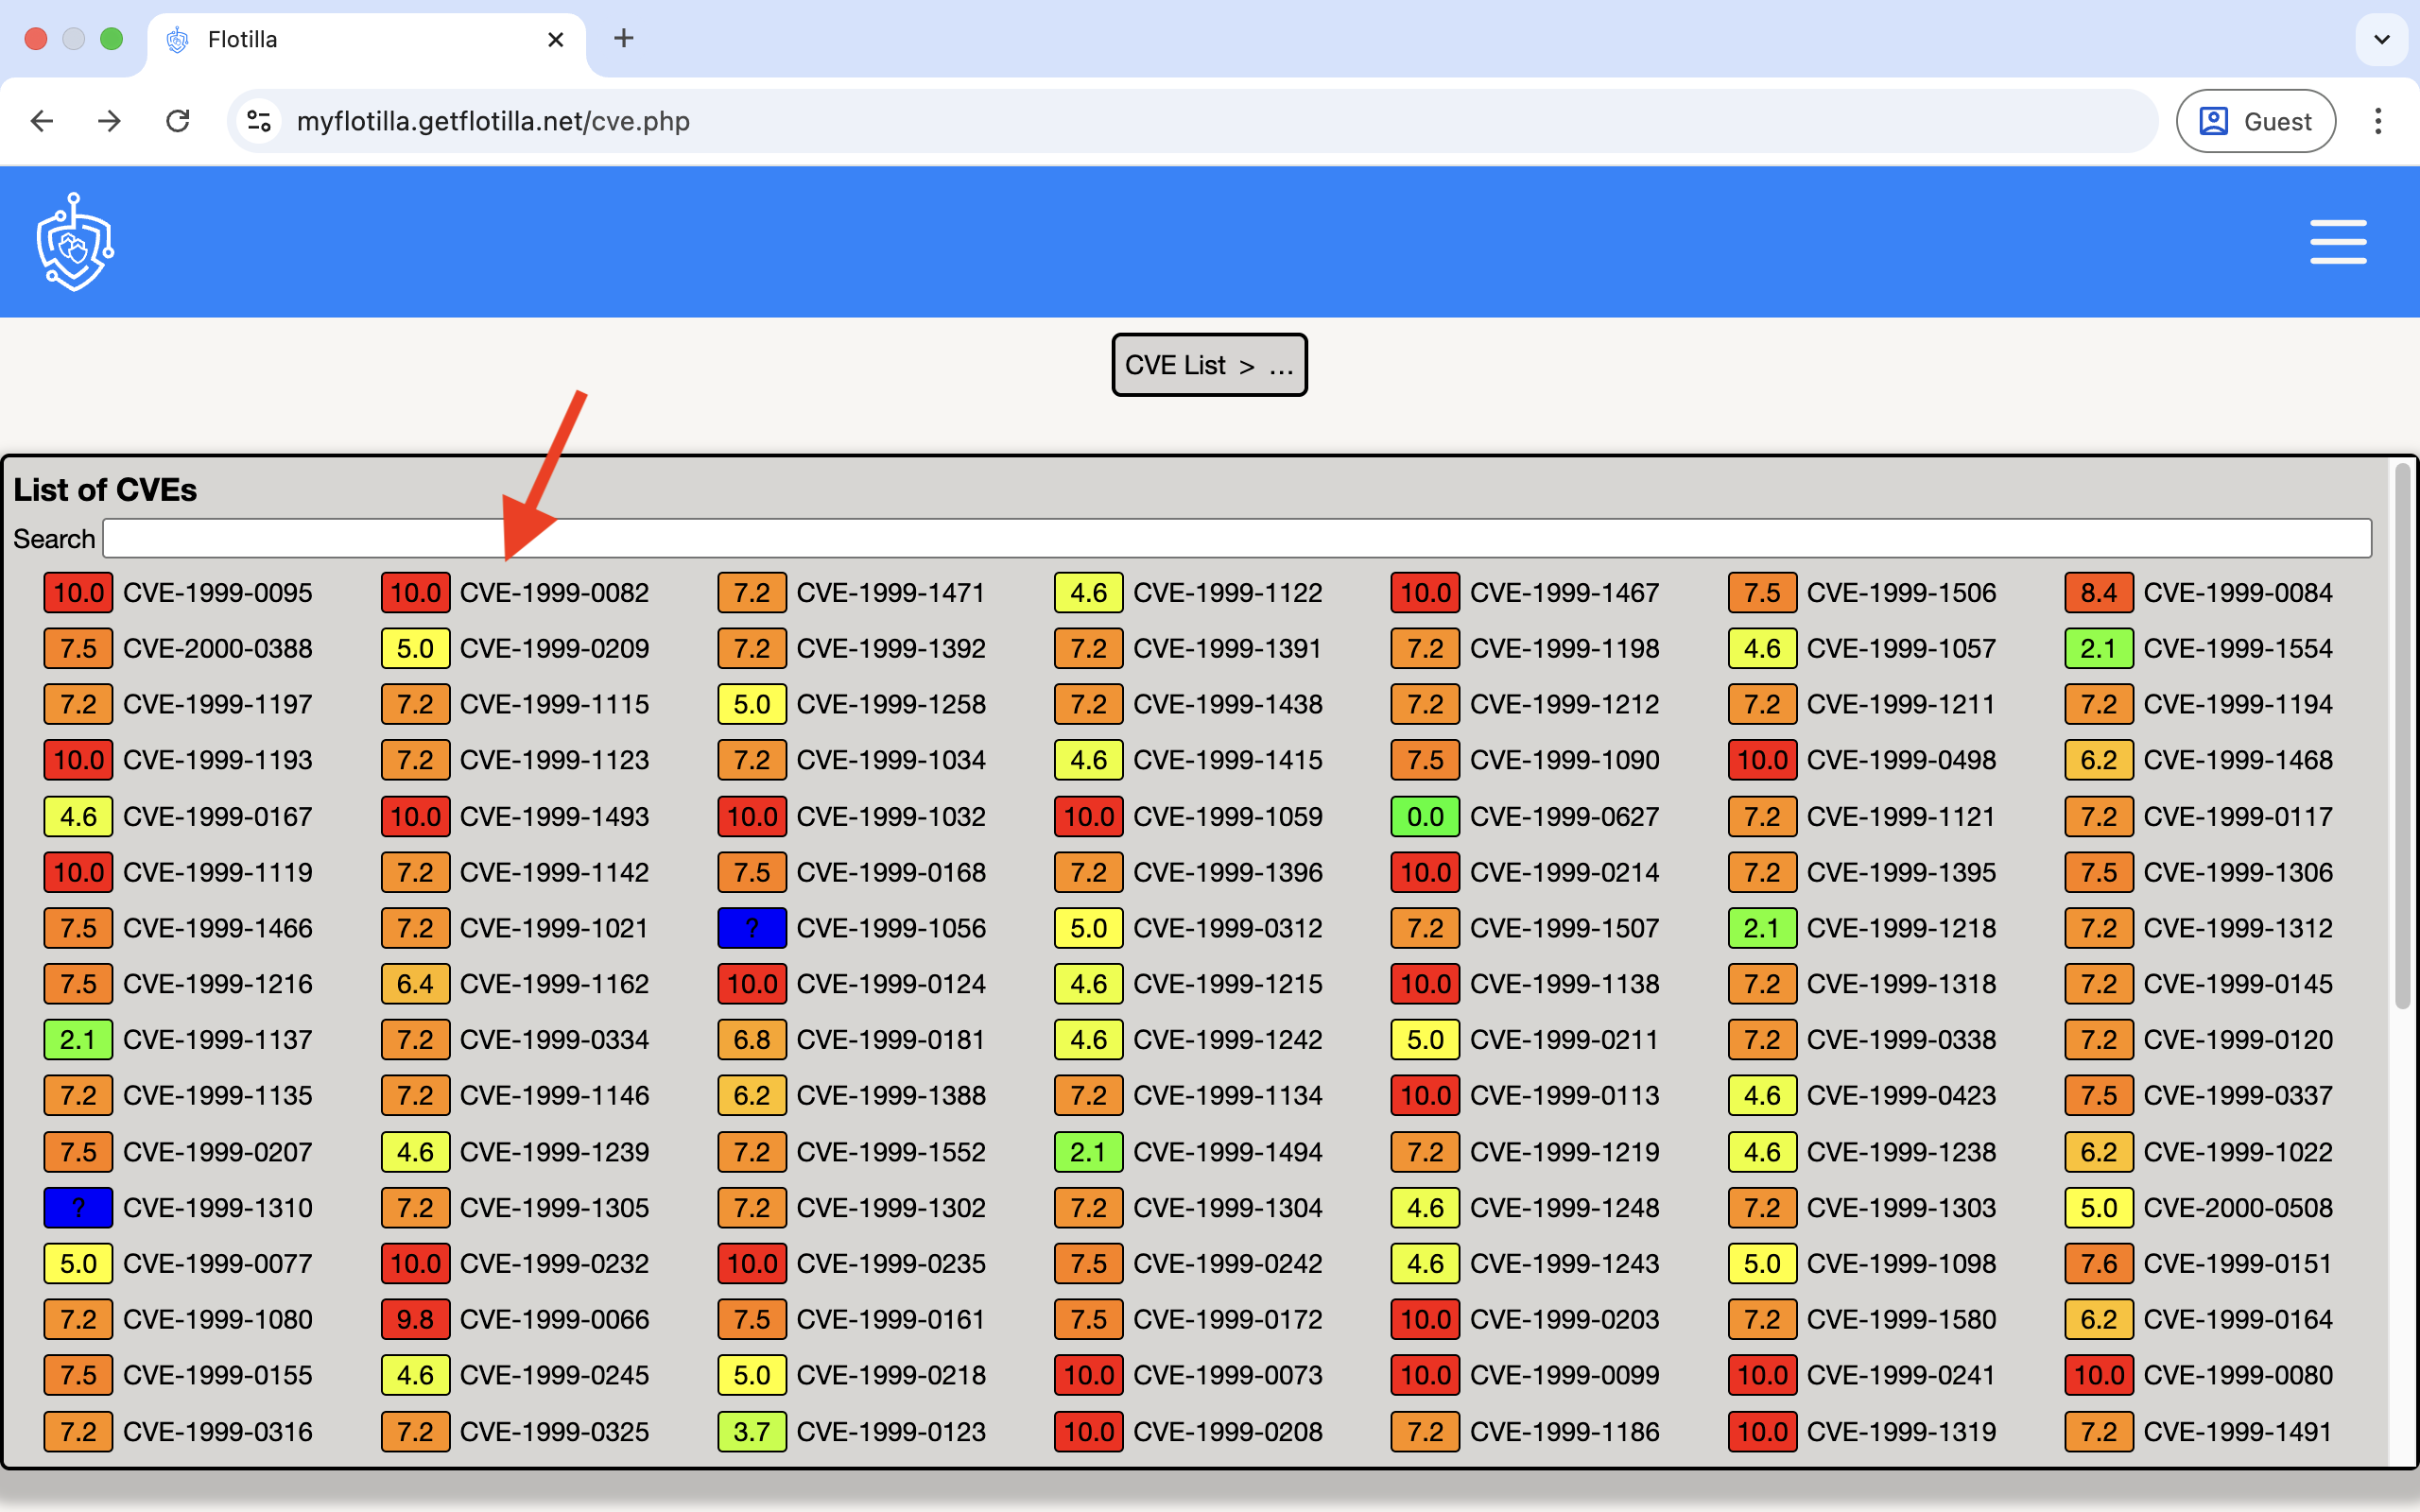Screen dimensions: 2420x1512
Task: Open the hamburger menu
Action: pyautogui.click(x=2337, y=242)
